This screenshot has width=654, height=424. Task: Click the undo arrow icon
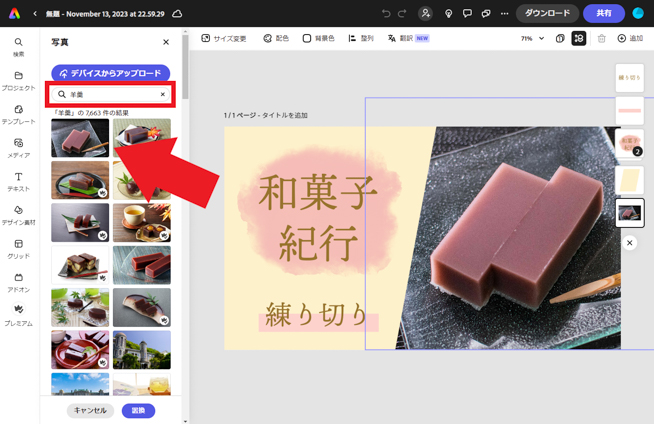tap(386, 14)
